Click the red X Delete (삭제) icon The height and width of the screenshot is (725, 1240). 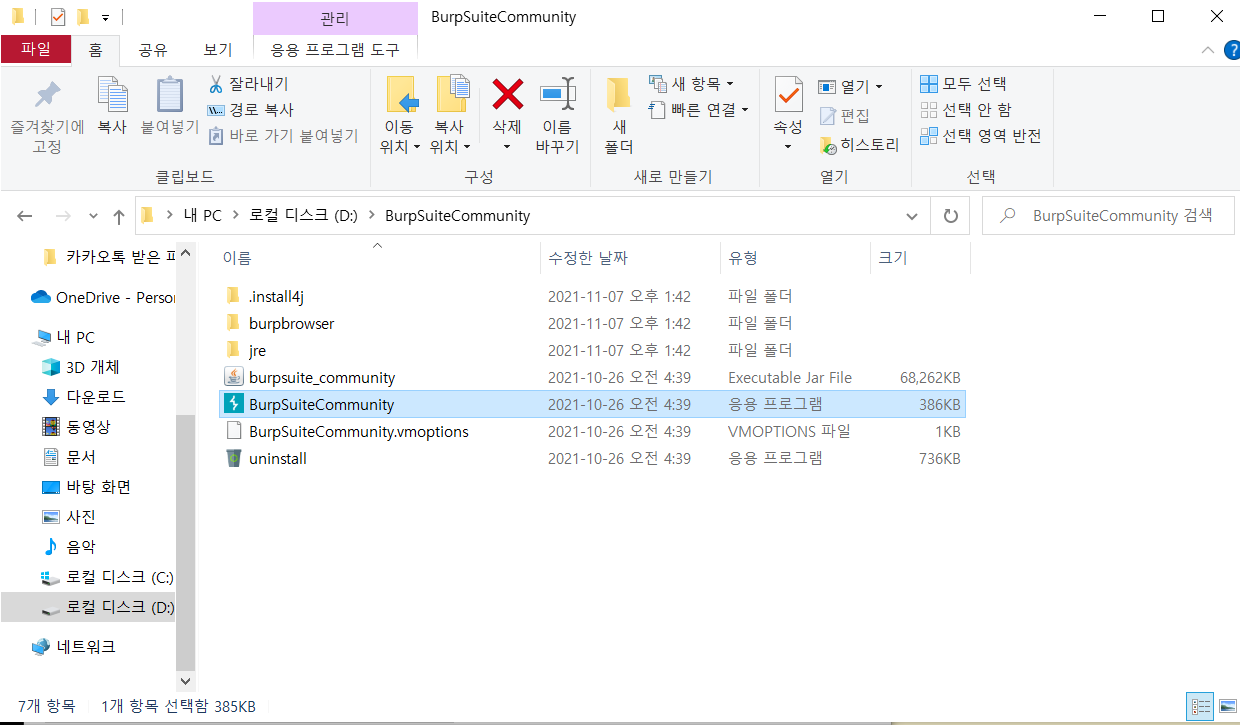tap(508, 95)
